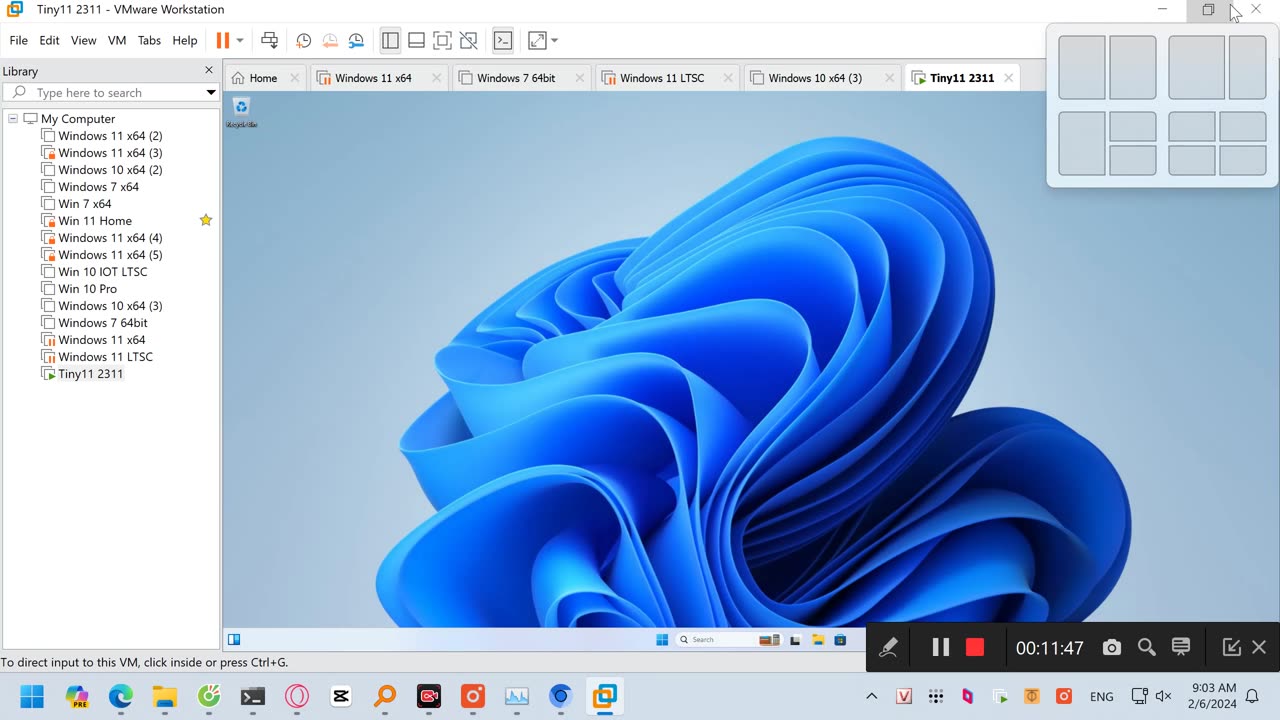
Task: Toggle the console view icon
Action: click(x=503, y=41)
